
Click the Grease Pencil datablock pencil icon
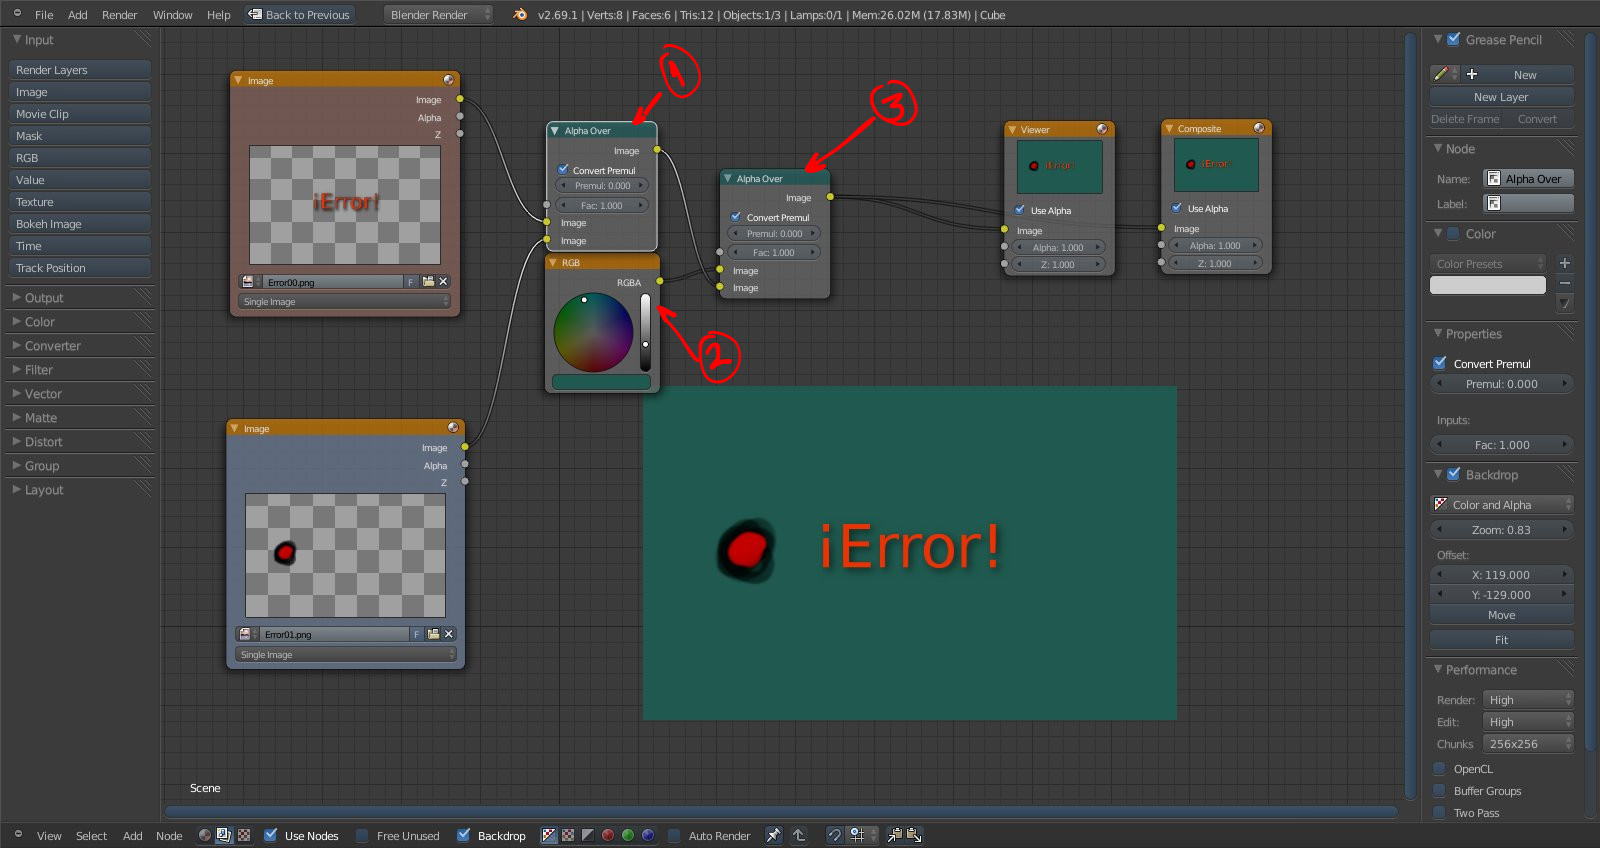(x=1440, y=74)
